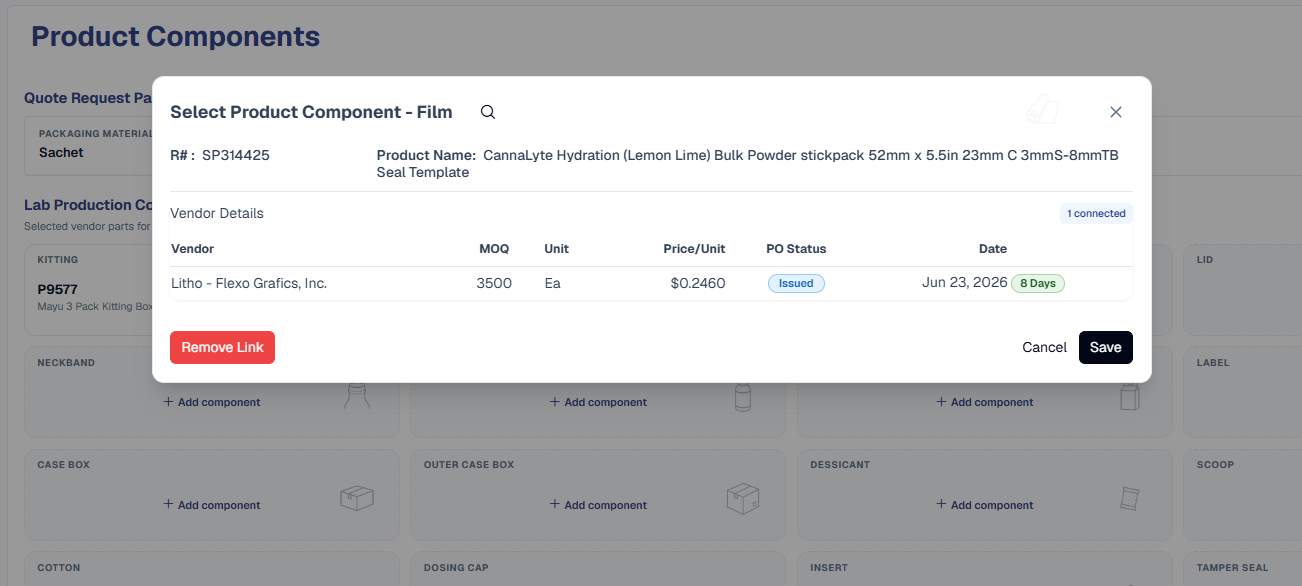Click the Ea unit value

click(552, 283)
